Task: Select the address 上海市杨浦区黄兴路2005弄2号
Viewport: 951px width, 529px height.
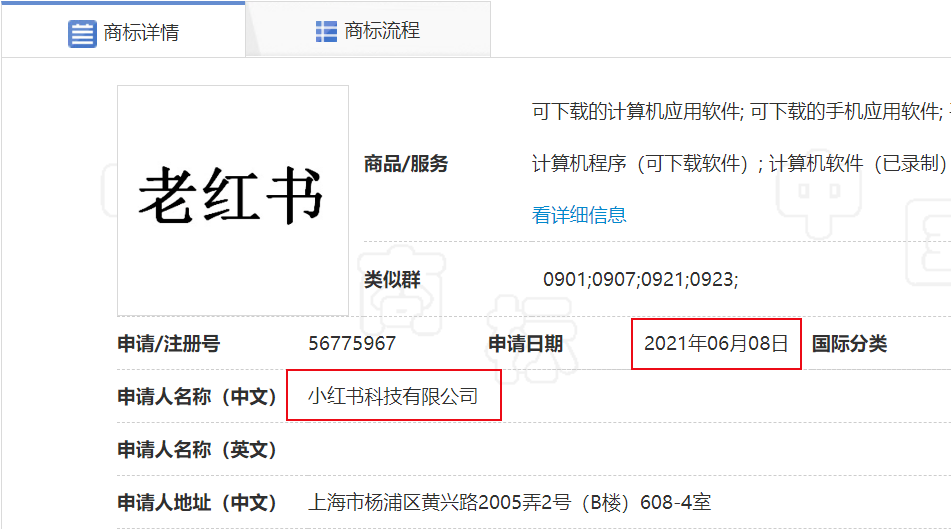Action: click(439, 502)
